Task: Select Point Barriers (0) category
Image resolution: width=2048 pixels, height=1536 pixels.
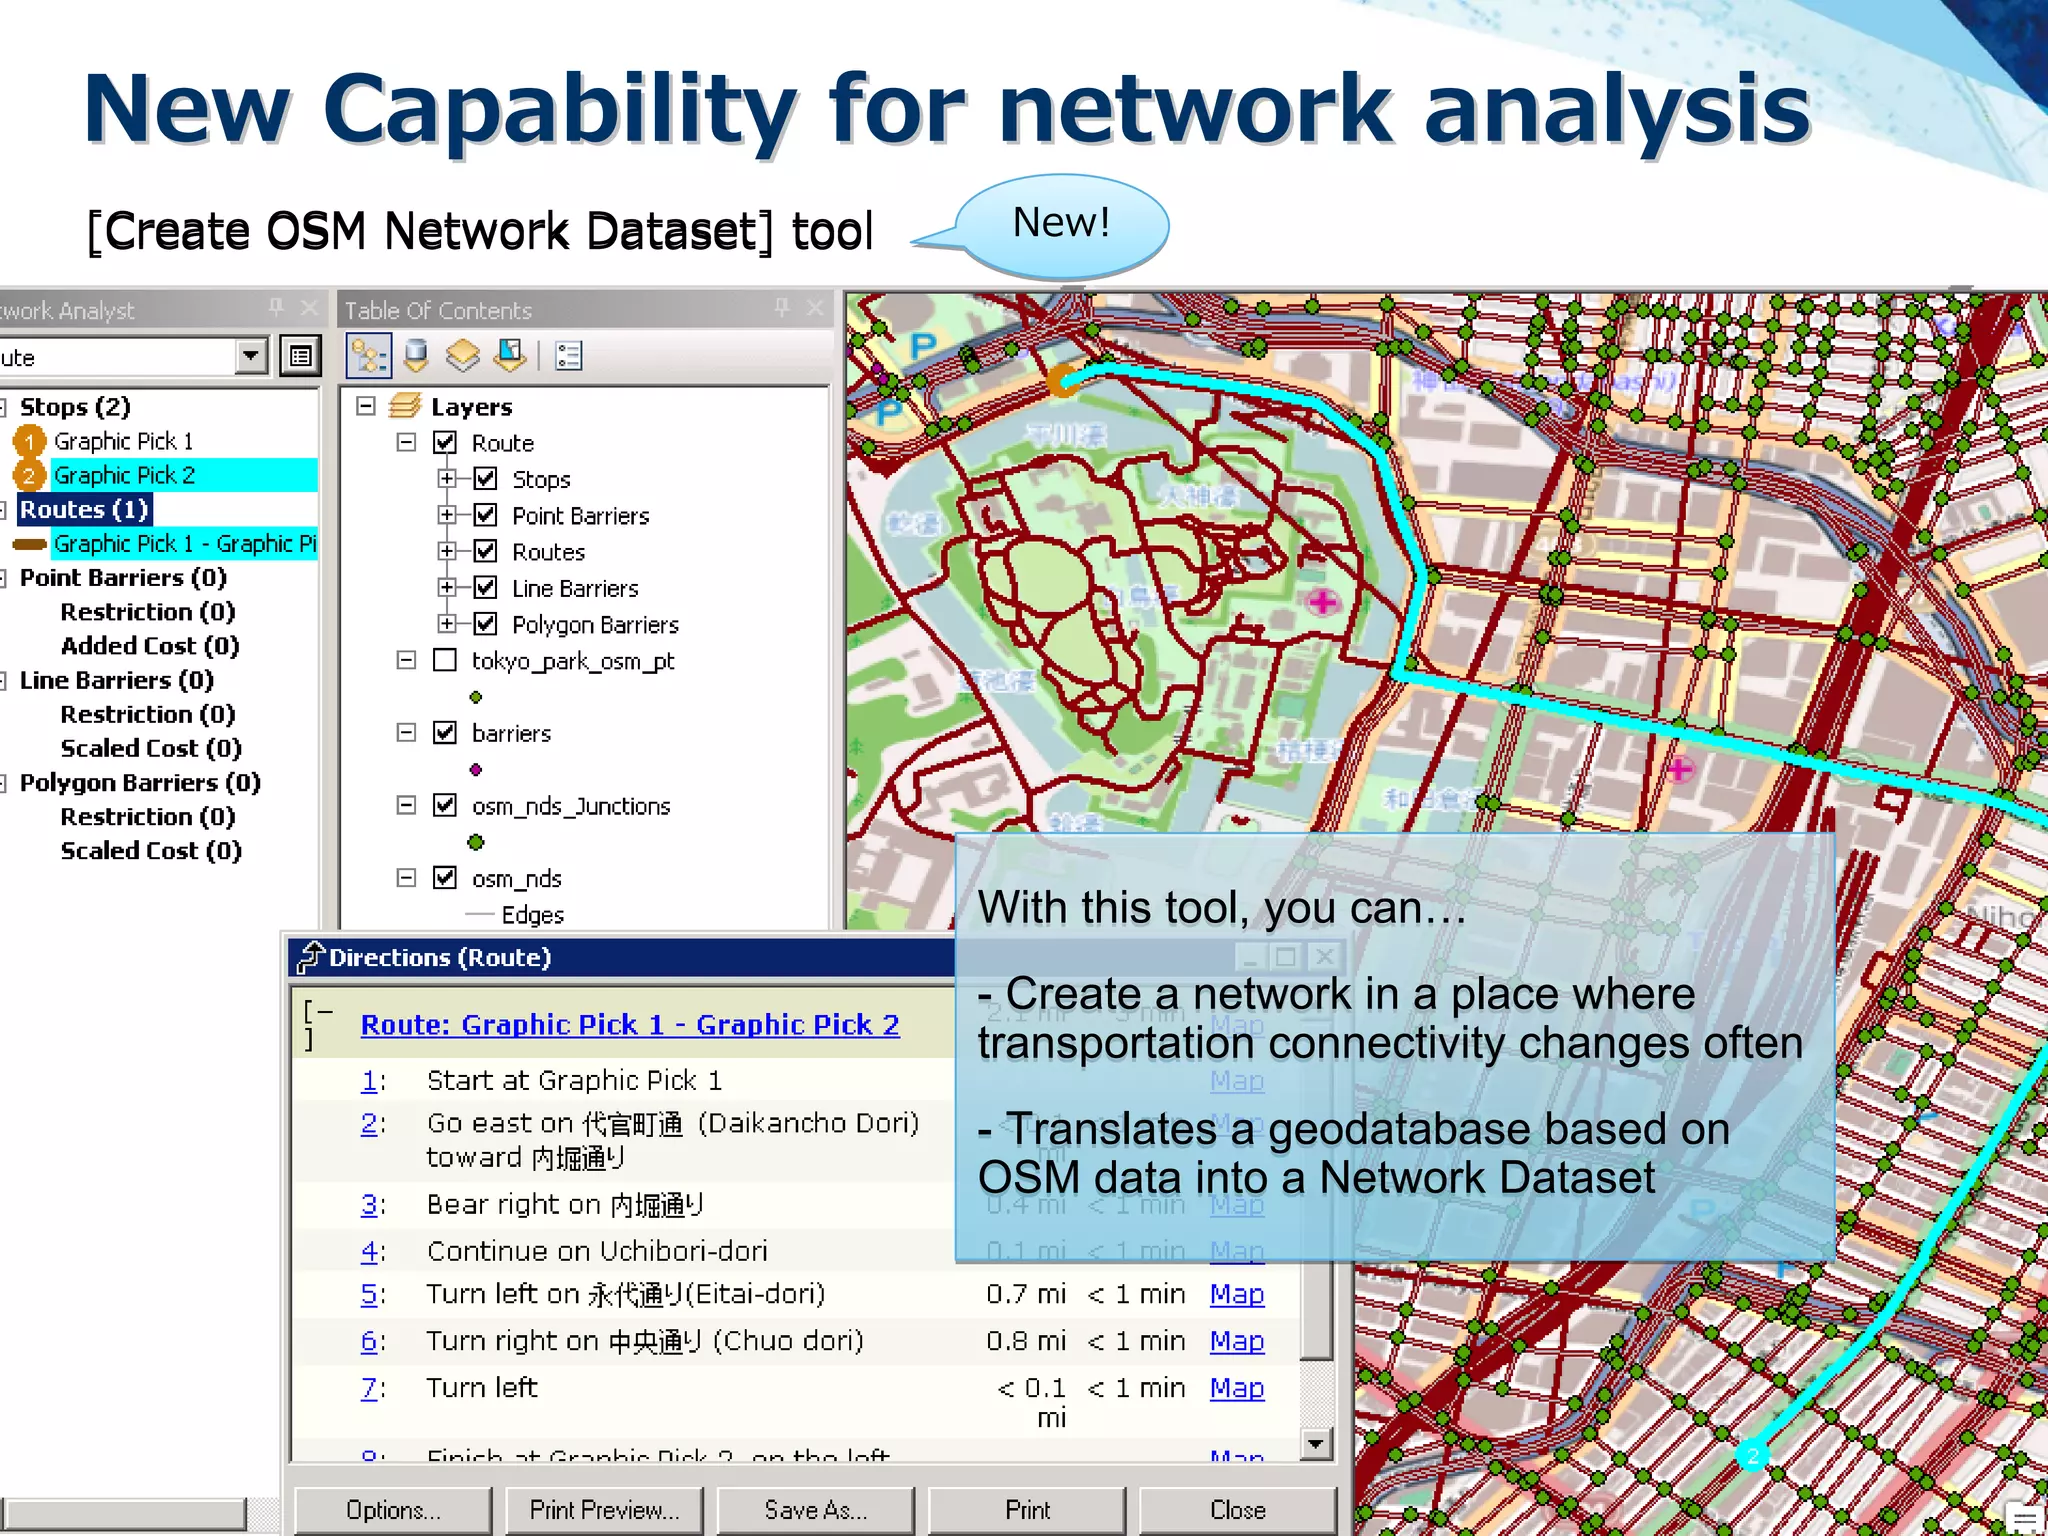Action: [123, 577]
